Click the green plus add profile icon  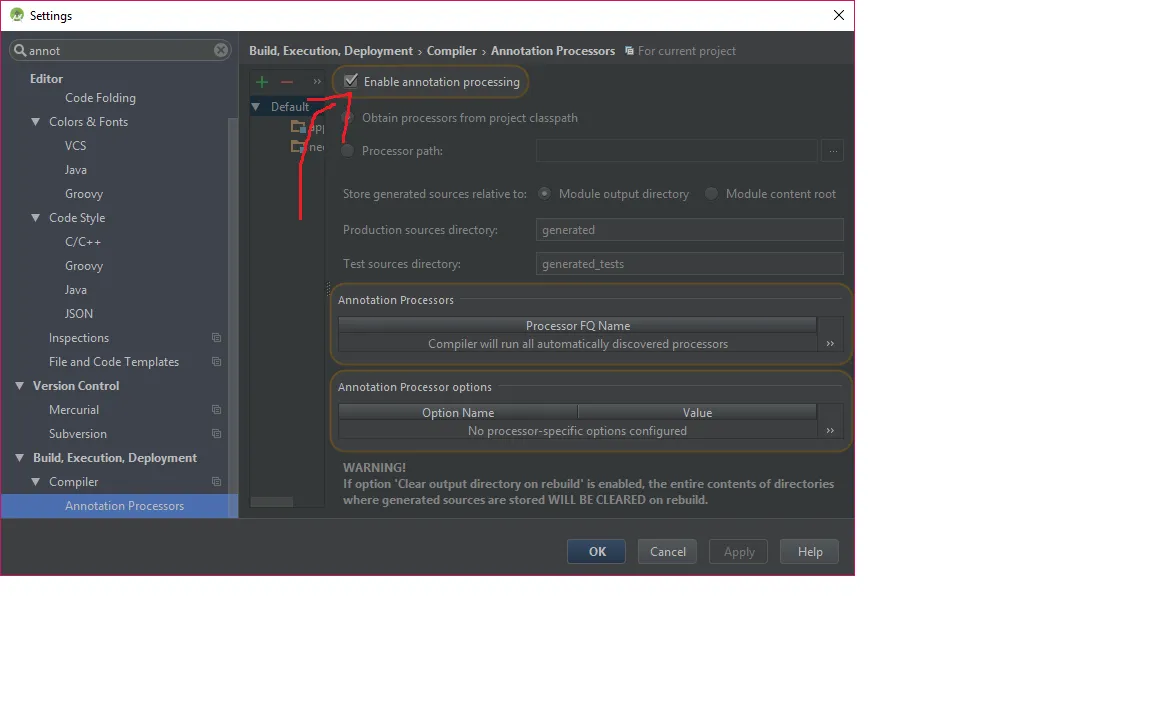(262, 82)
